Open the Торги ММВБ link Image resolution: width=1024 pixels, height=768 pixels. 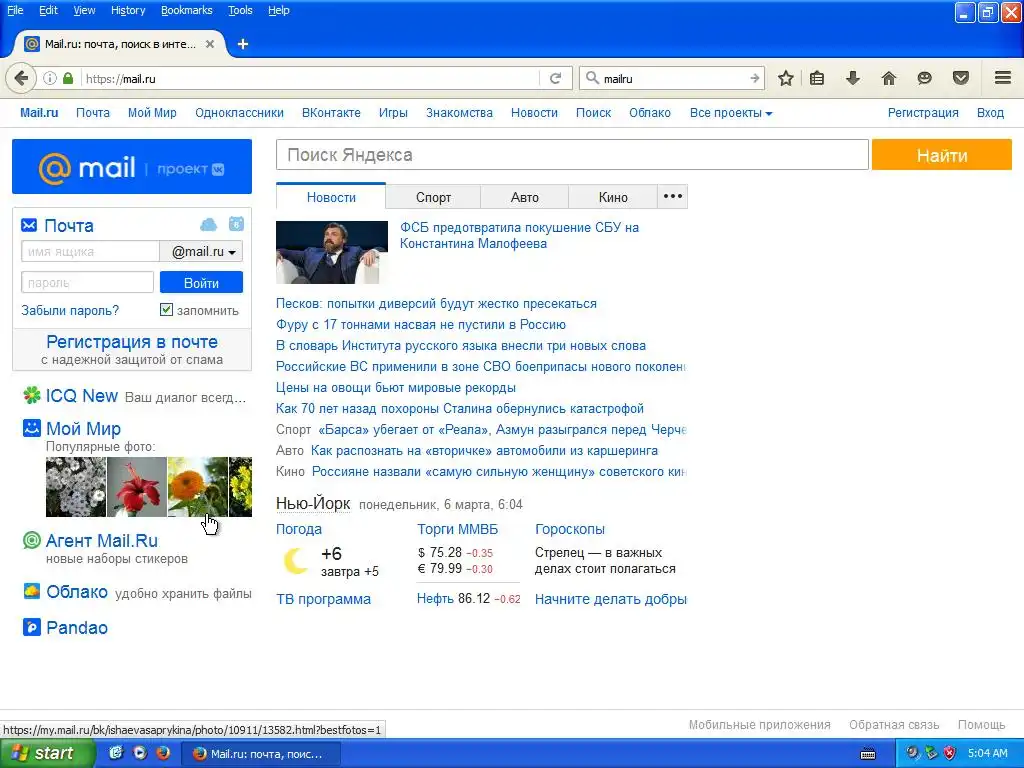(x=457, y=530)
